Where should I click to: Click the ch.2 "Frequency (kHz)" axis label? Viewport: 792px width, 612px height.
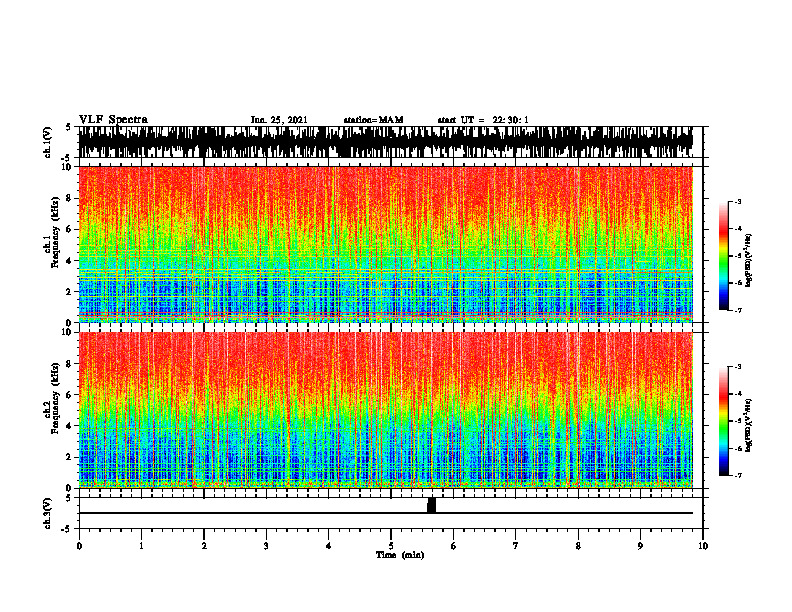55,398
